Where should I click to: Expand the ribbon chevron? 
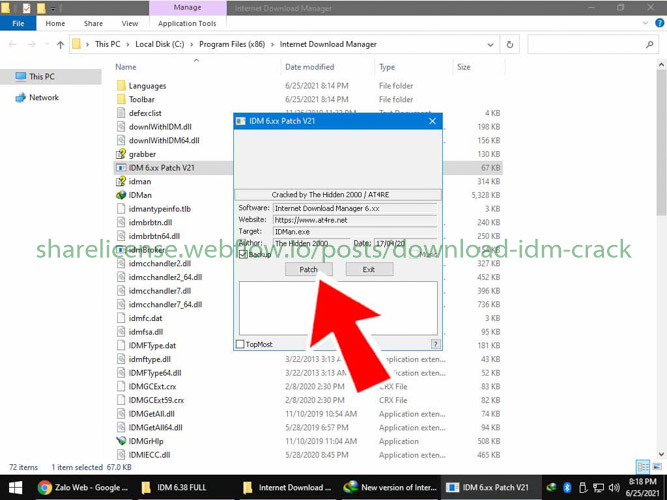coord(645,23)
